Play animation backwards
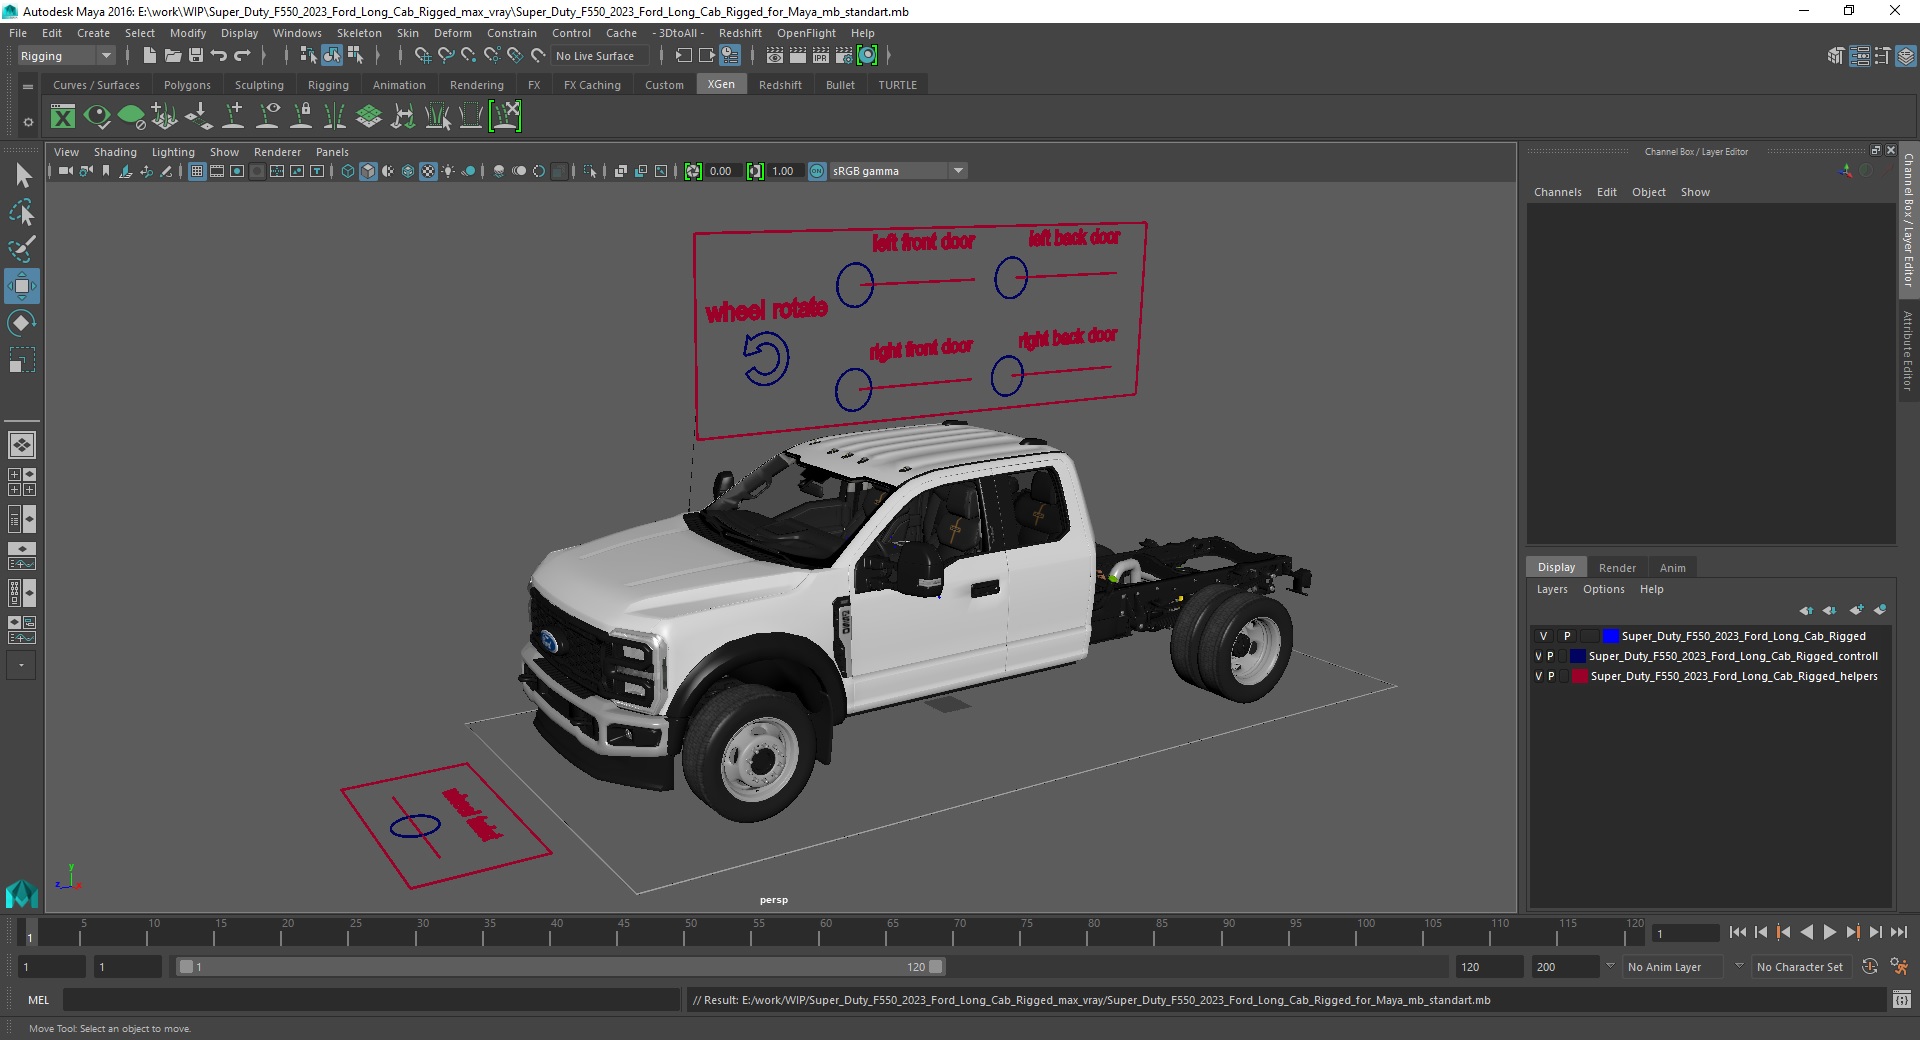This screenshot has height=1040, width=1920. (x=1806, y=932)
